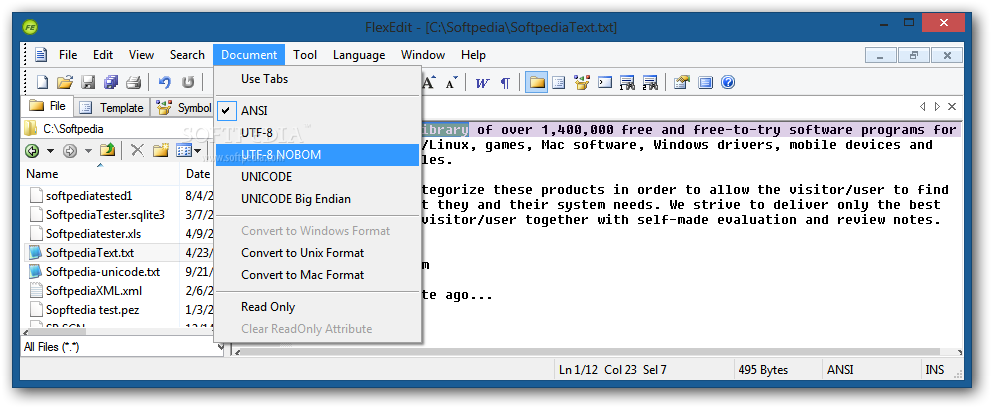Open the View menu
Screen dimensions: 992x408
[141, 55]
